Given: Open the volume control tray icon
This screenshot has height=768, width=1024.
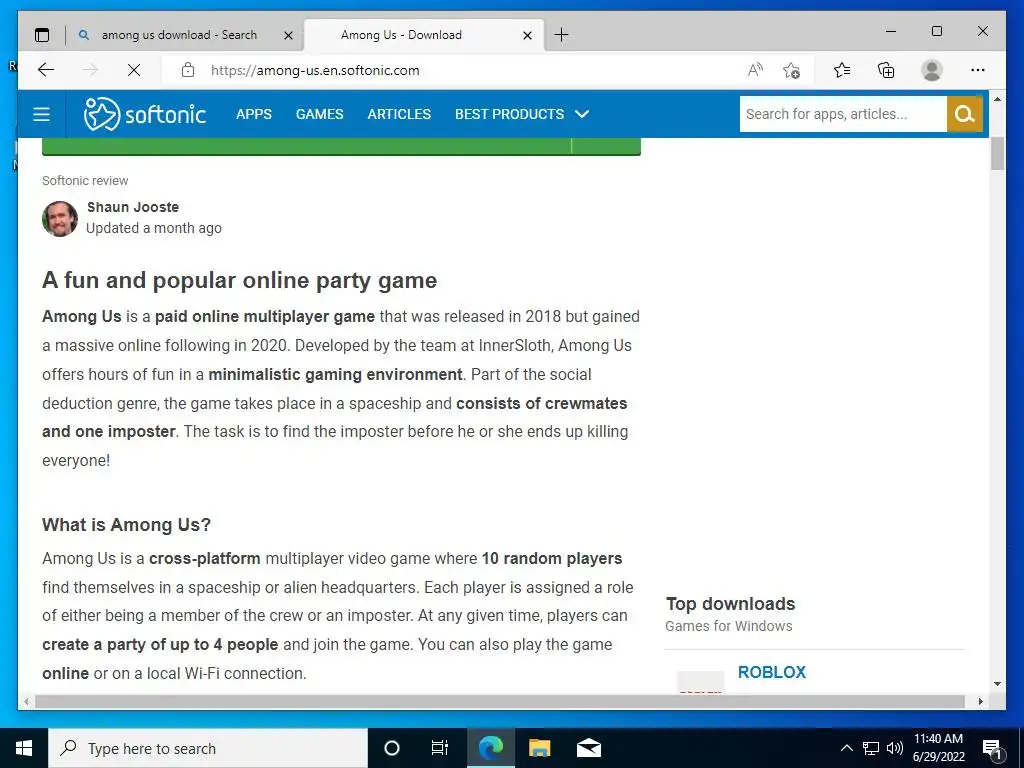Looking at the screenshot, I should (x=895, y=748).
